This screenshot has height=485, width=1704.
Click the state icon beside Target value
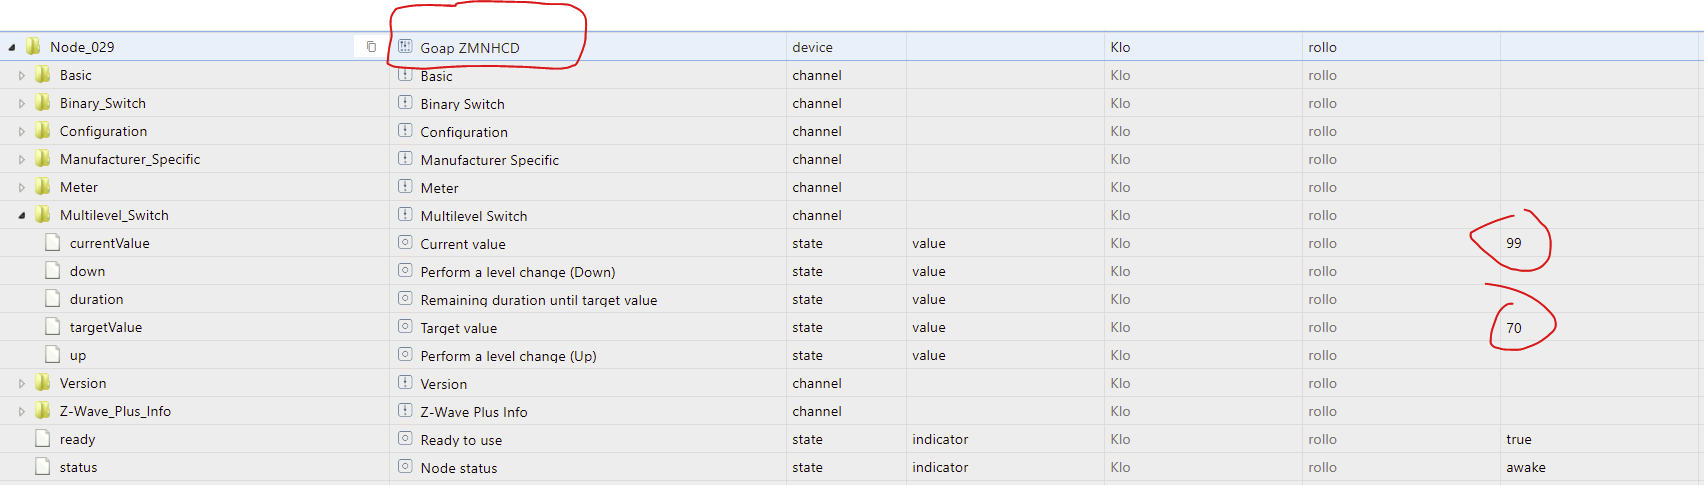point(405,326)
